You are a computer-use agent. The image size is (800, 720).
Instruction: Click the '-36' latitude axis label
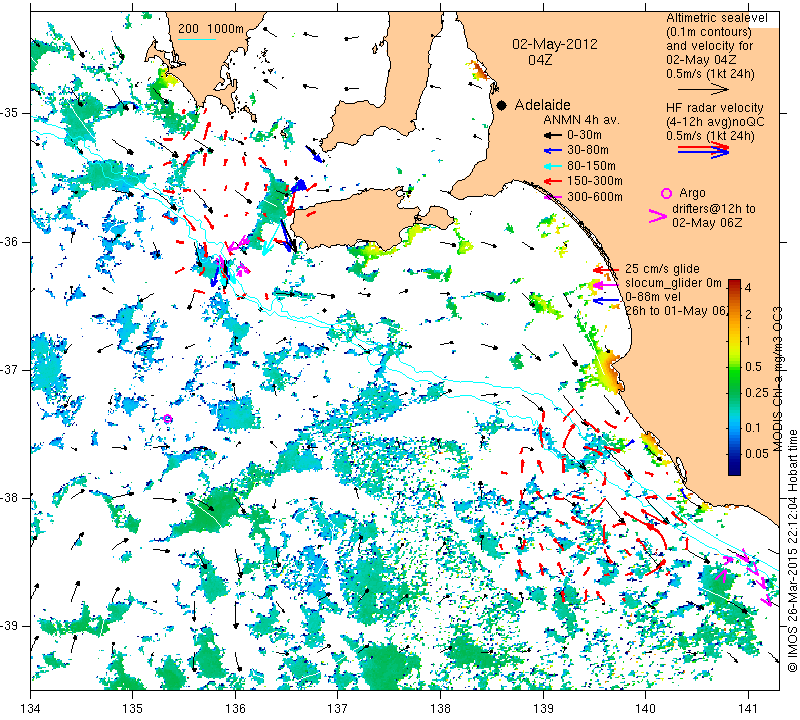point(9,241)
